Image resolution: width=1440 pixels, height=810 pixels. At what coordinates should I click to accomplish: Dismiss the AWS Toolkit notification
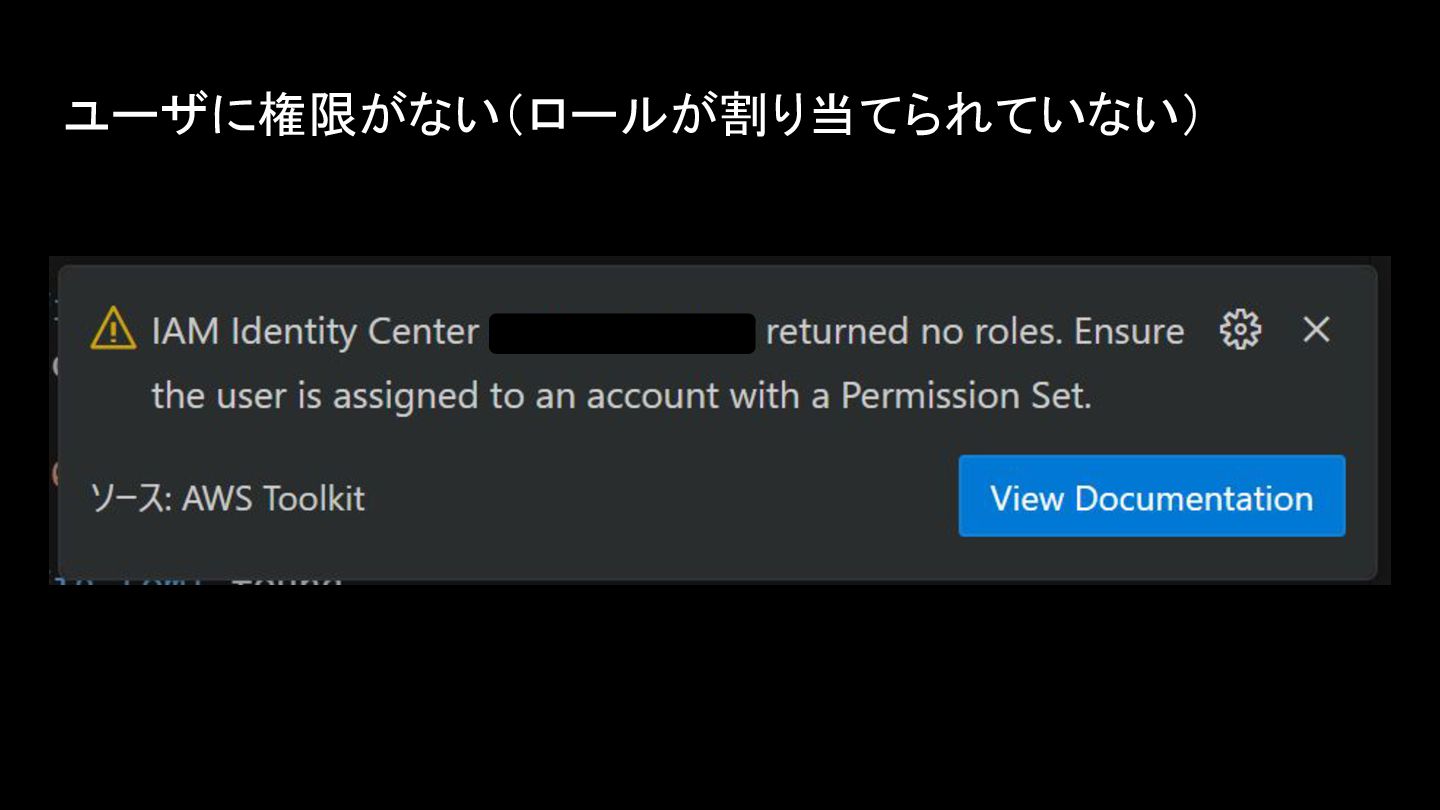pyautogui.click(x=1316, y=329)
